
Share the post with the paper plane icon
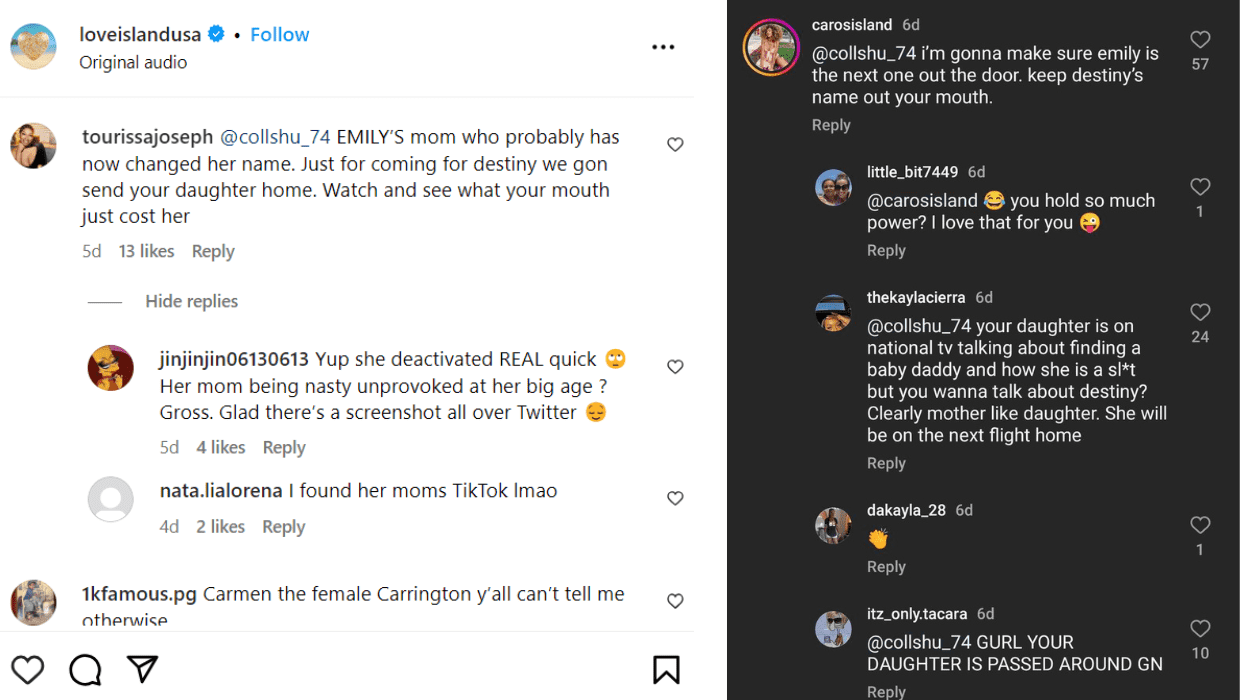(143, 669)
